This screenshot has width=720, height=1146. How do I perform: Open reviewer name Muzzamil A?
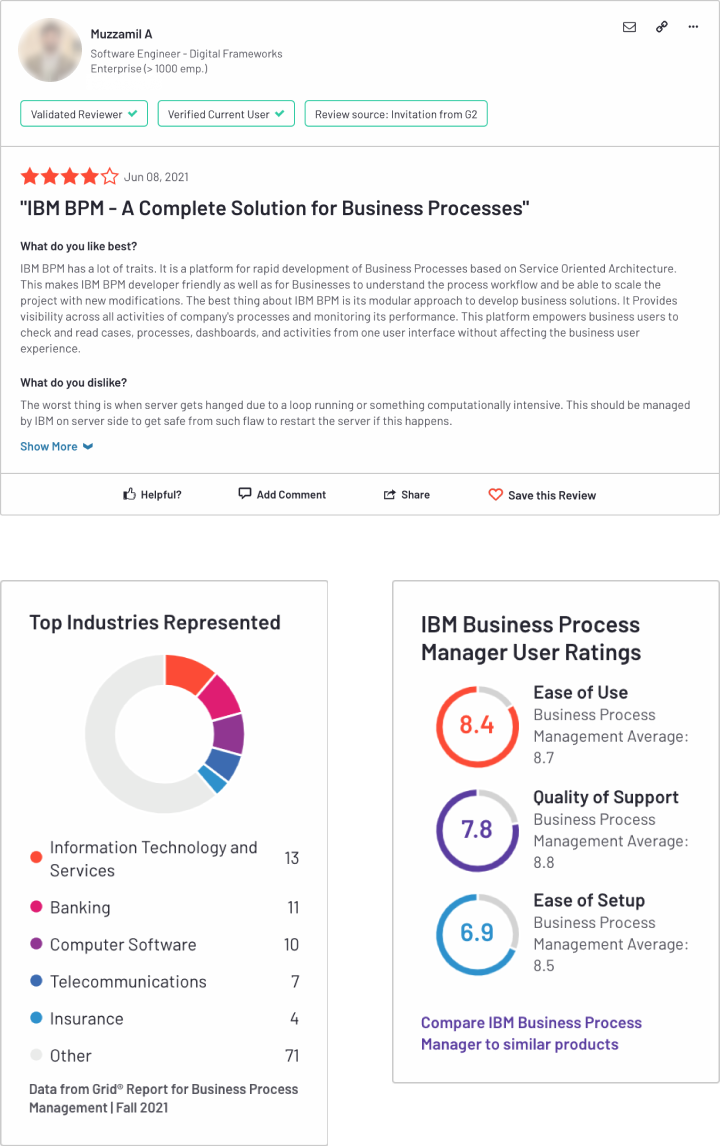pos(121,34)
